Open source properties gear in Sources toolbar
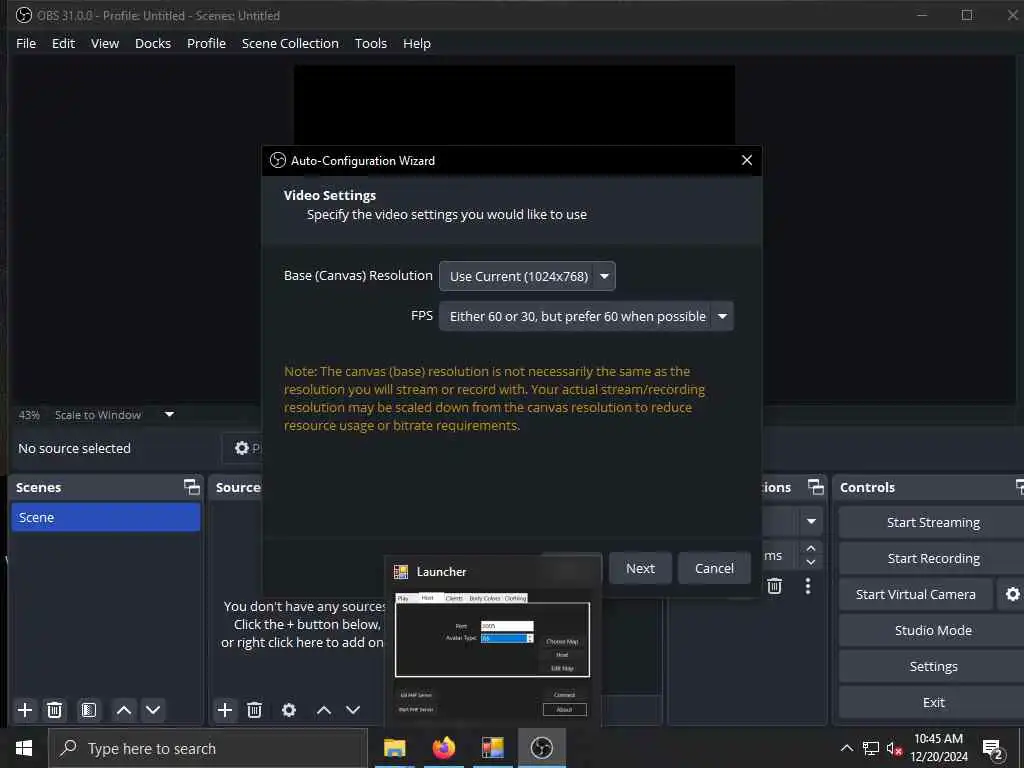 (x=289, y=710)
